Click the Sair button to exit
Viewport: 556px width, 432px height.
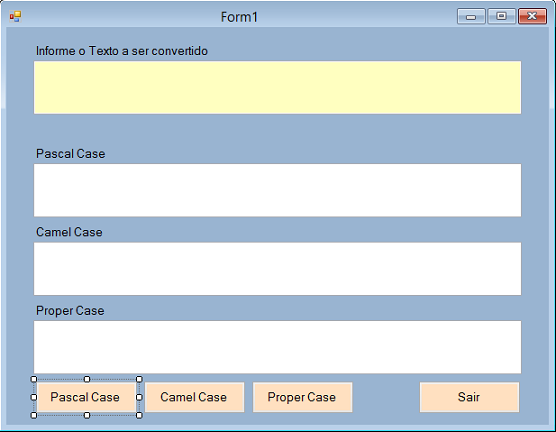click(x=469, y=397)
